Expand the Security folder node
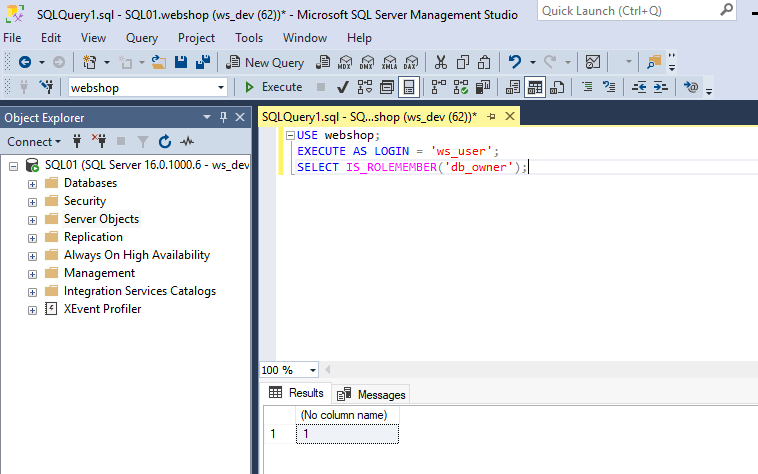 (32, 202)
